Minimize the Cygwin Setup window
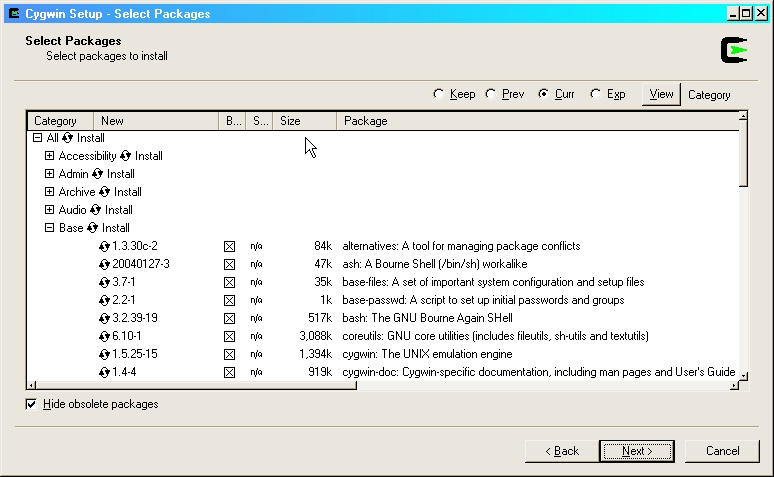 pos(733,13)
